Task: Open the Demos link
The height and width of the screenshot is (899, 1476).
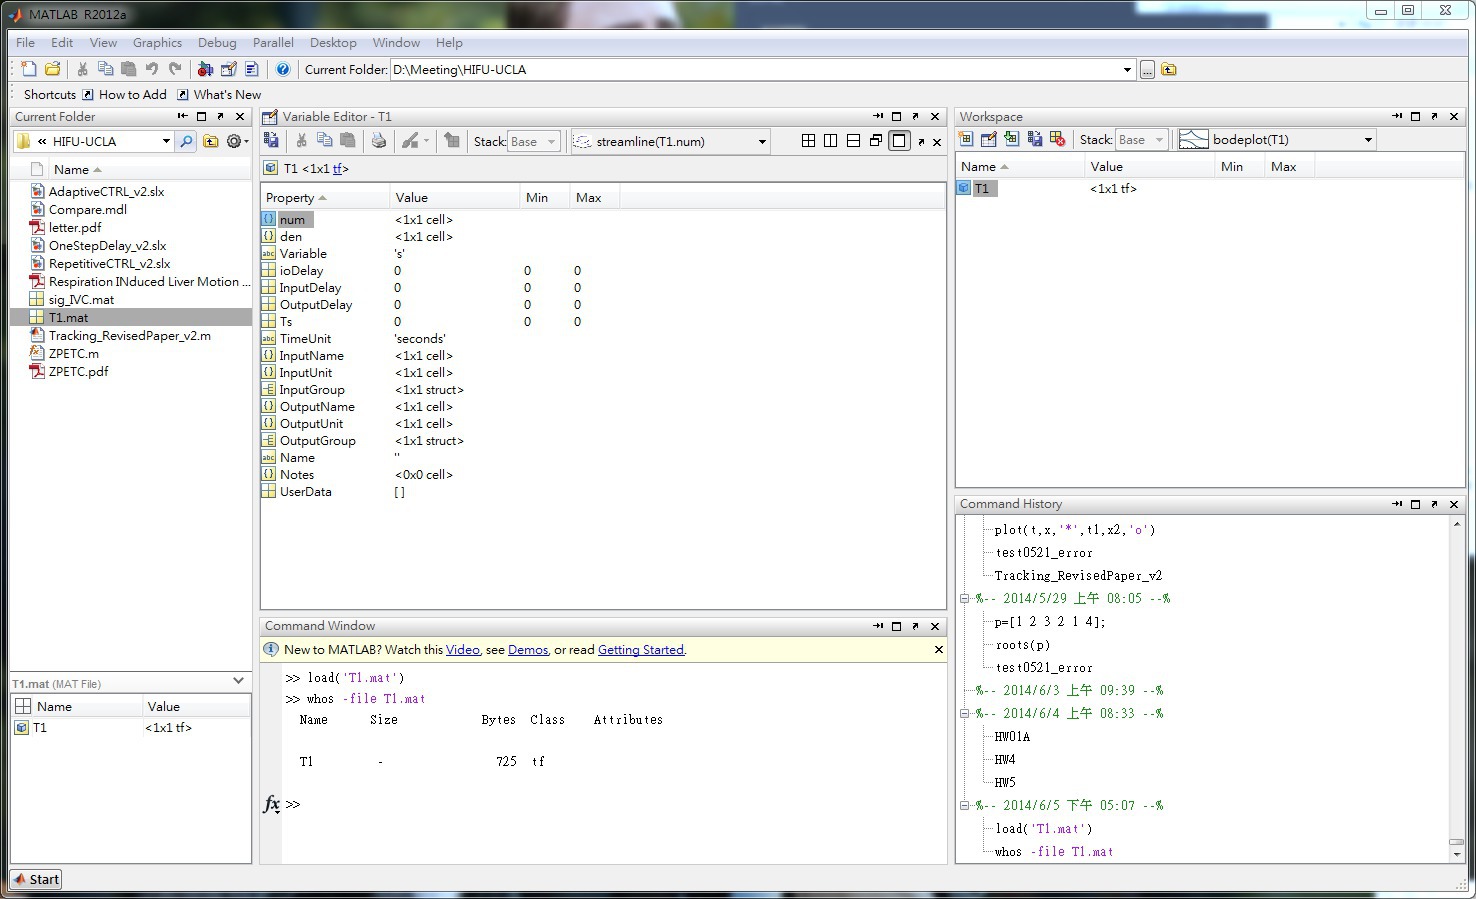Action: point(528,650)
